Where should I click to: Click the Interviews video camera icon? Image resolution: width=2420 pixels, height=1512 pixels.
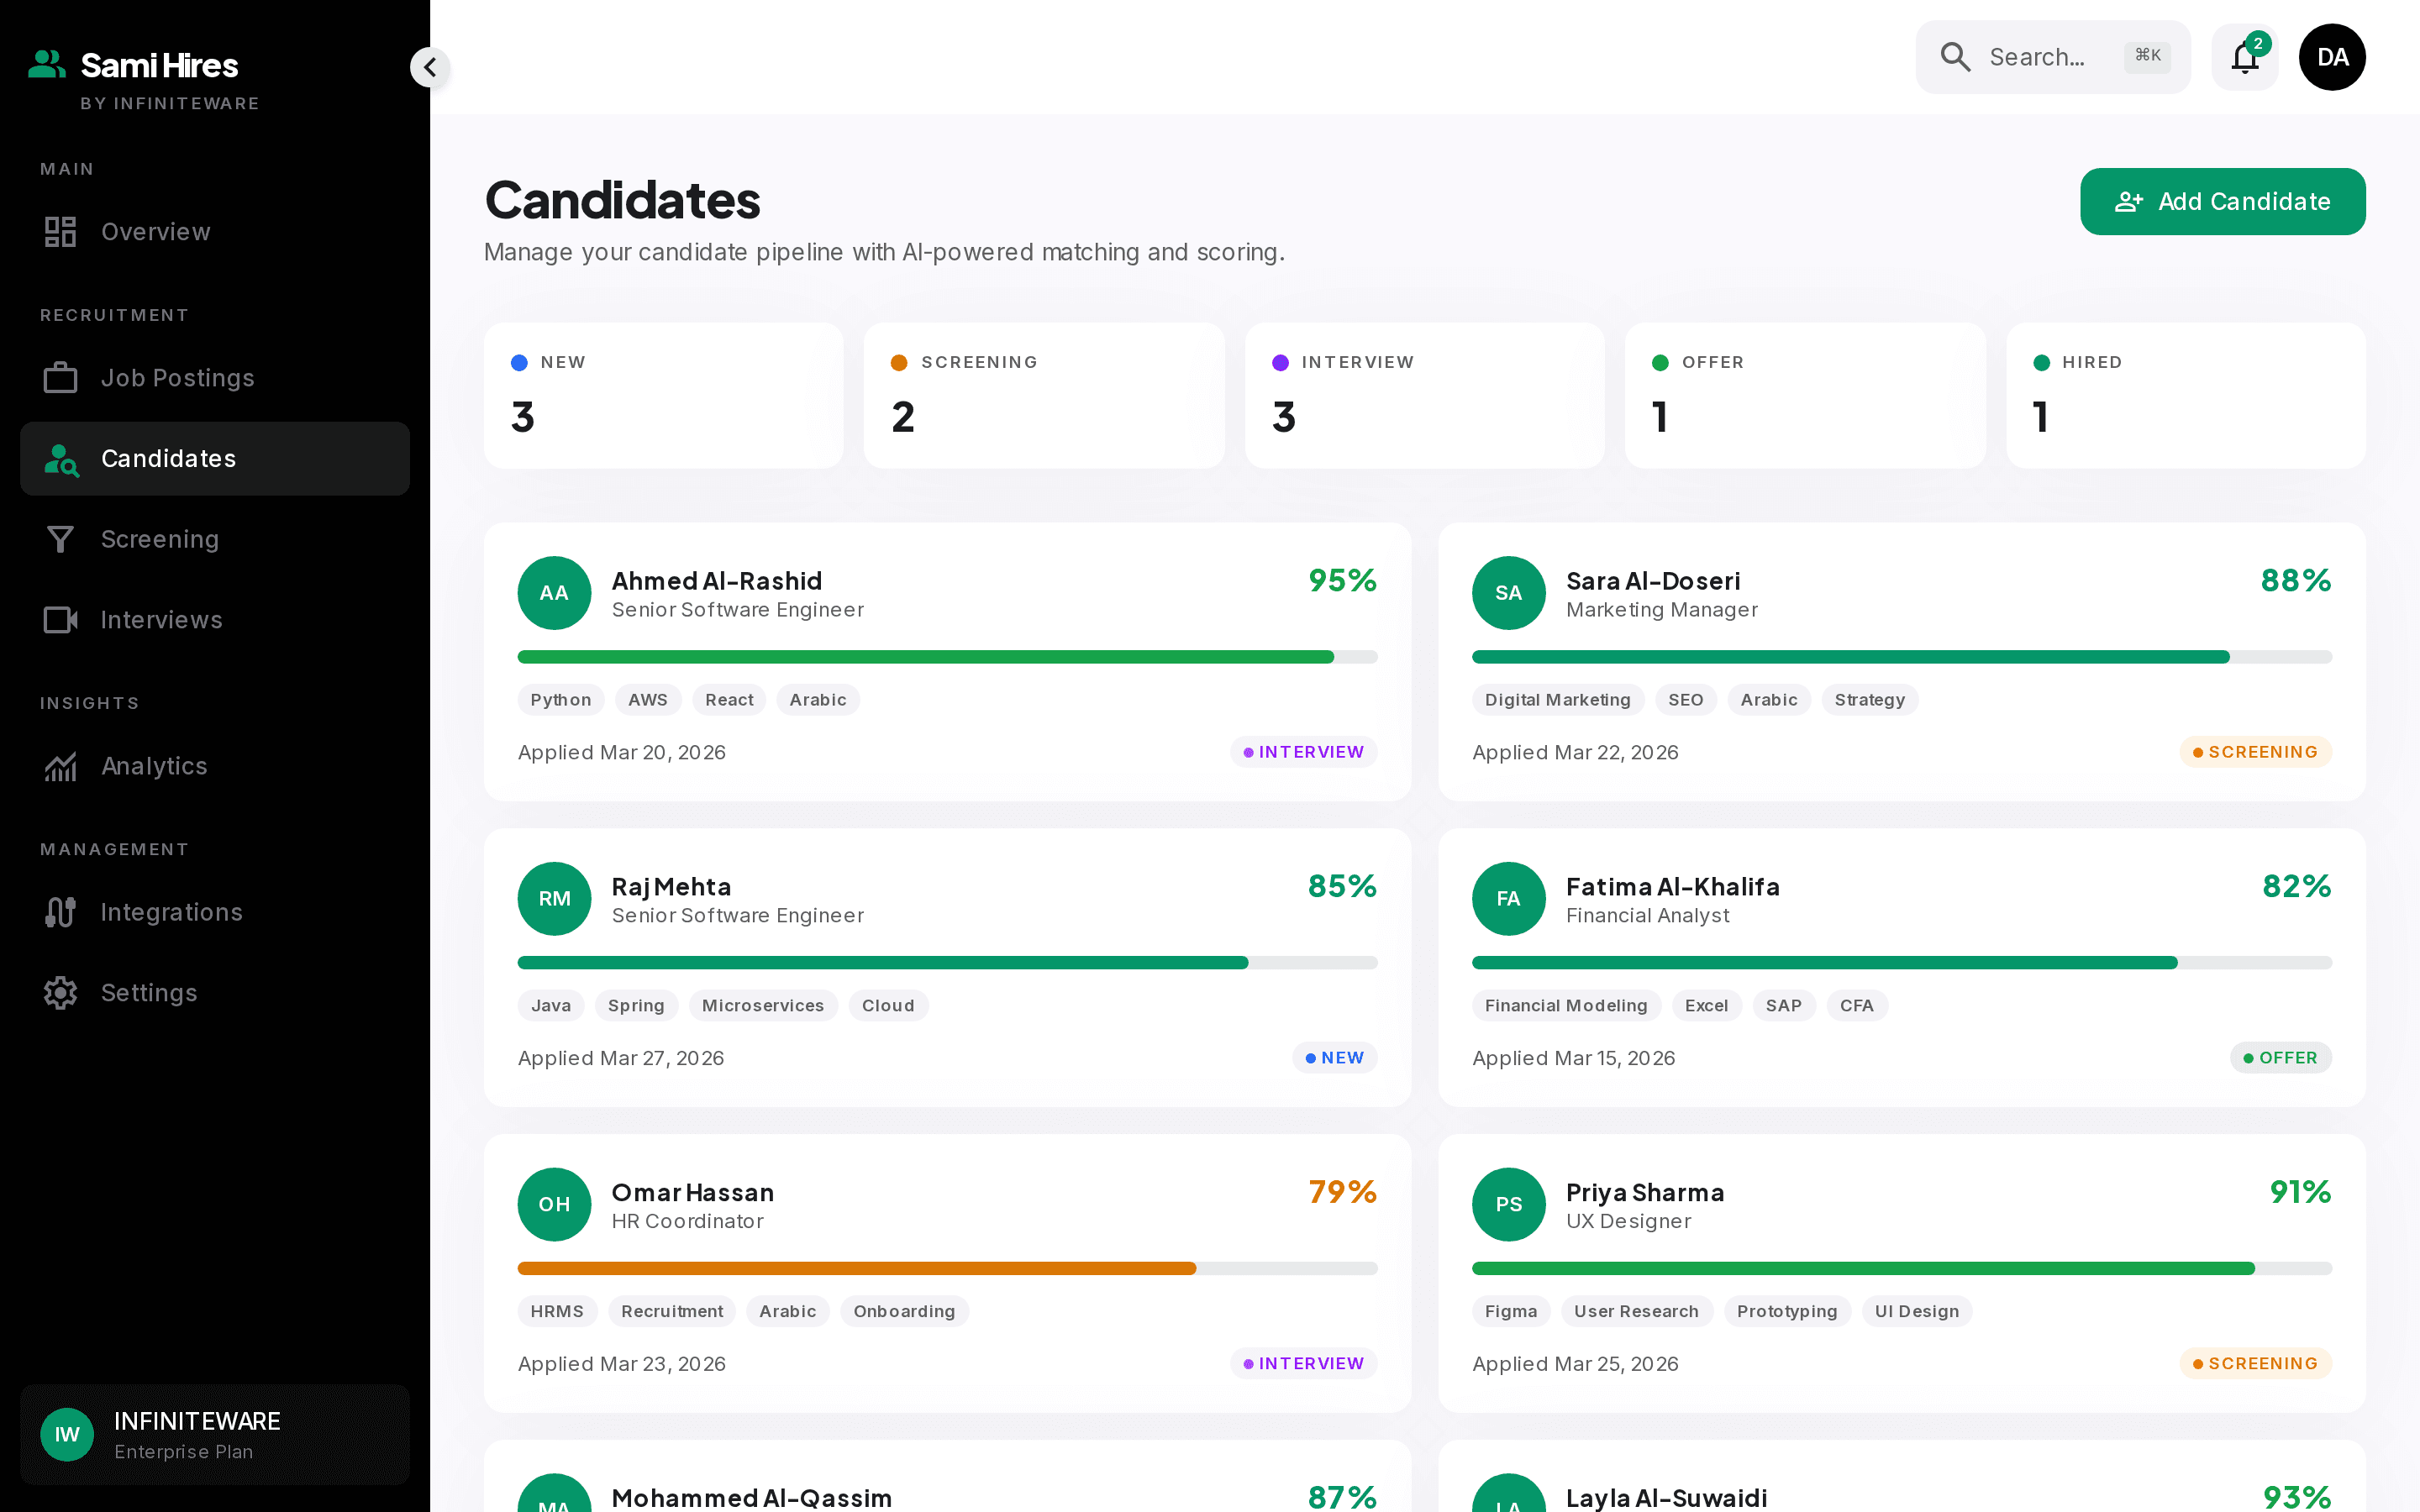60,620
